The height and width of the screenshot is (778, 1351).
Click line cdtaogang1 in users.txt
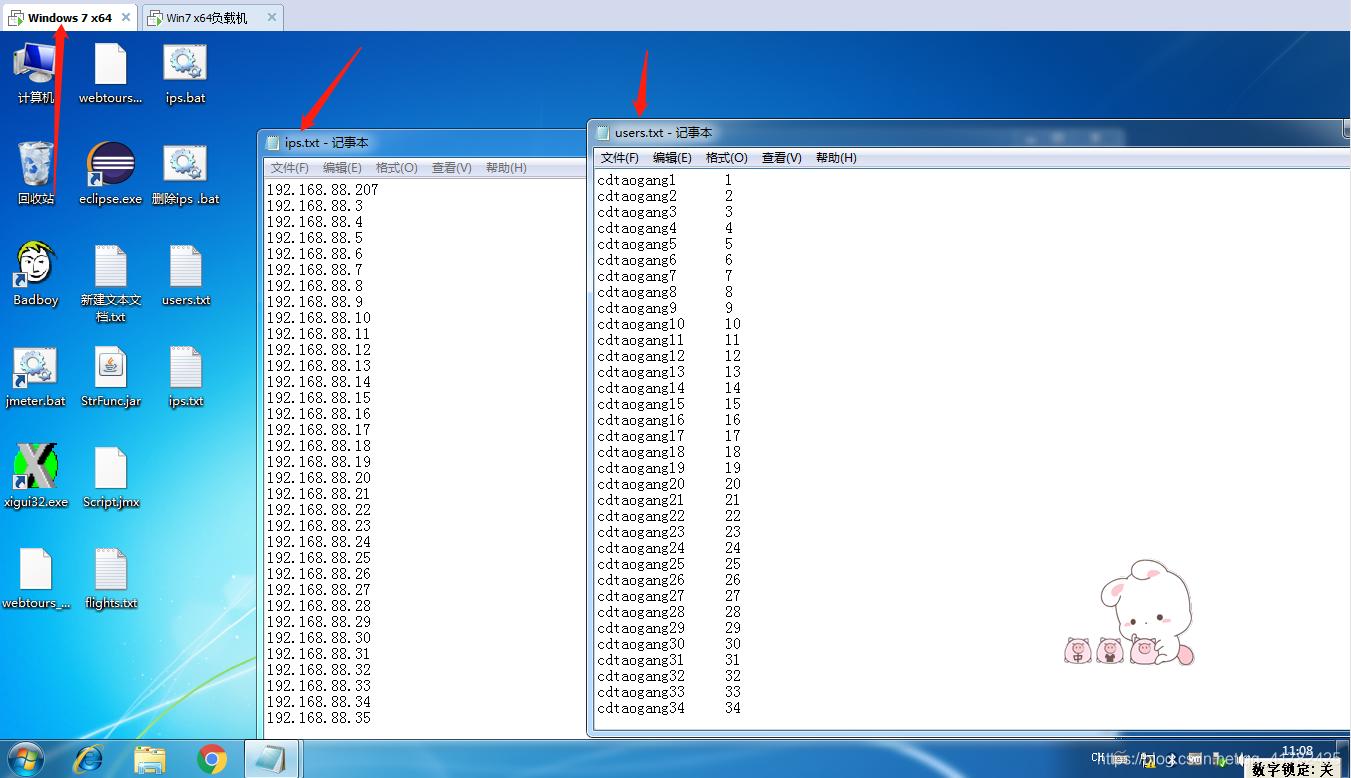pyautogui.click(x=636, y=180)
